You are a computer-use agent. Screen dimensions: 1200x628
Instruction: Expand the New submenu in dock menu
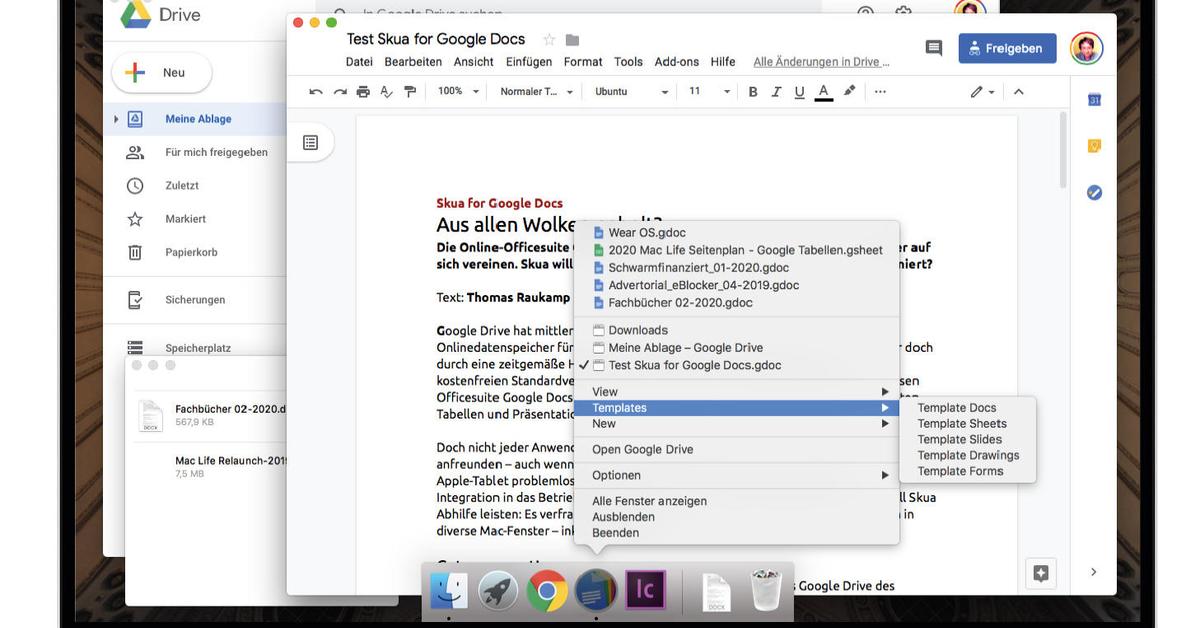tap(736, 424)
